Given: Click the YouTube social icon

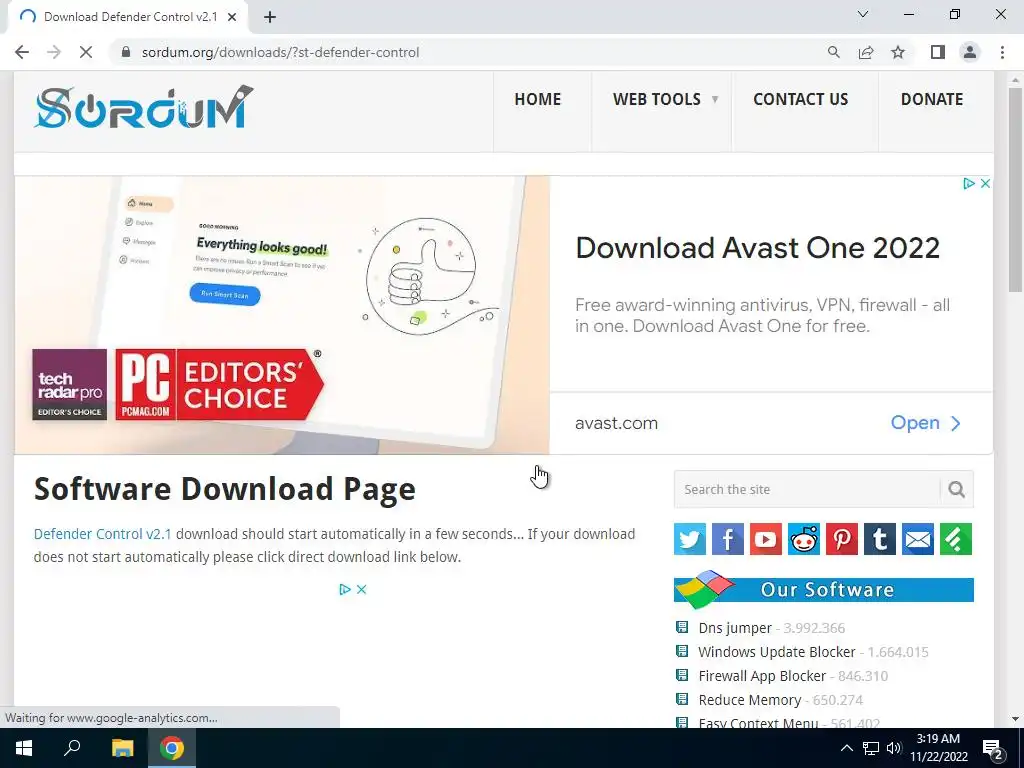Looking at the screenshot, I should [765, 539].
